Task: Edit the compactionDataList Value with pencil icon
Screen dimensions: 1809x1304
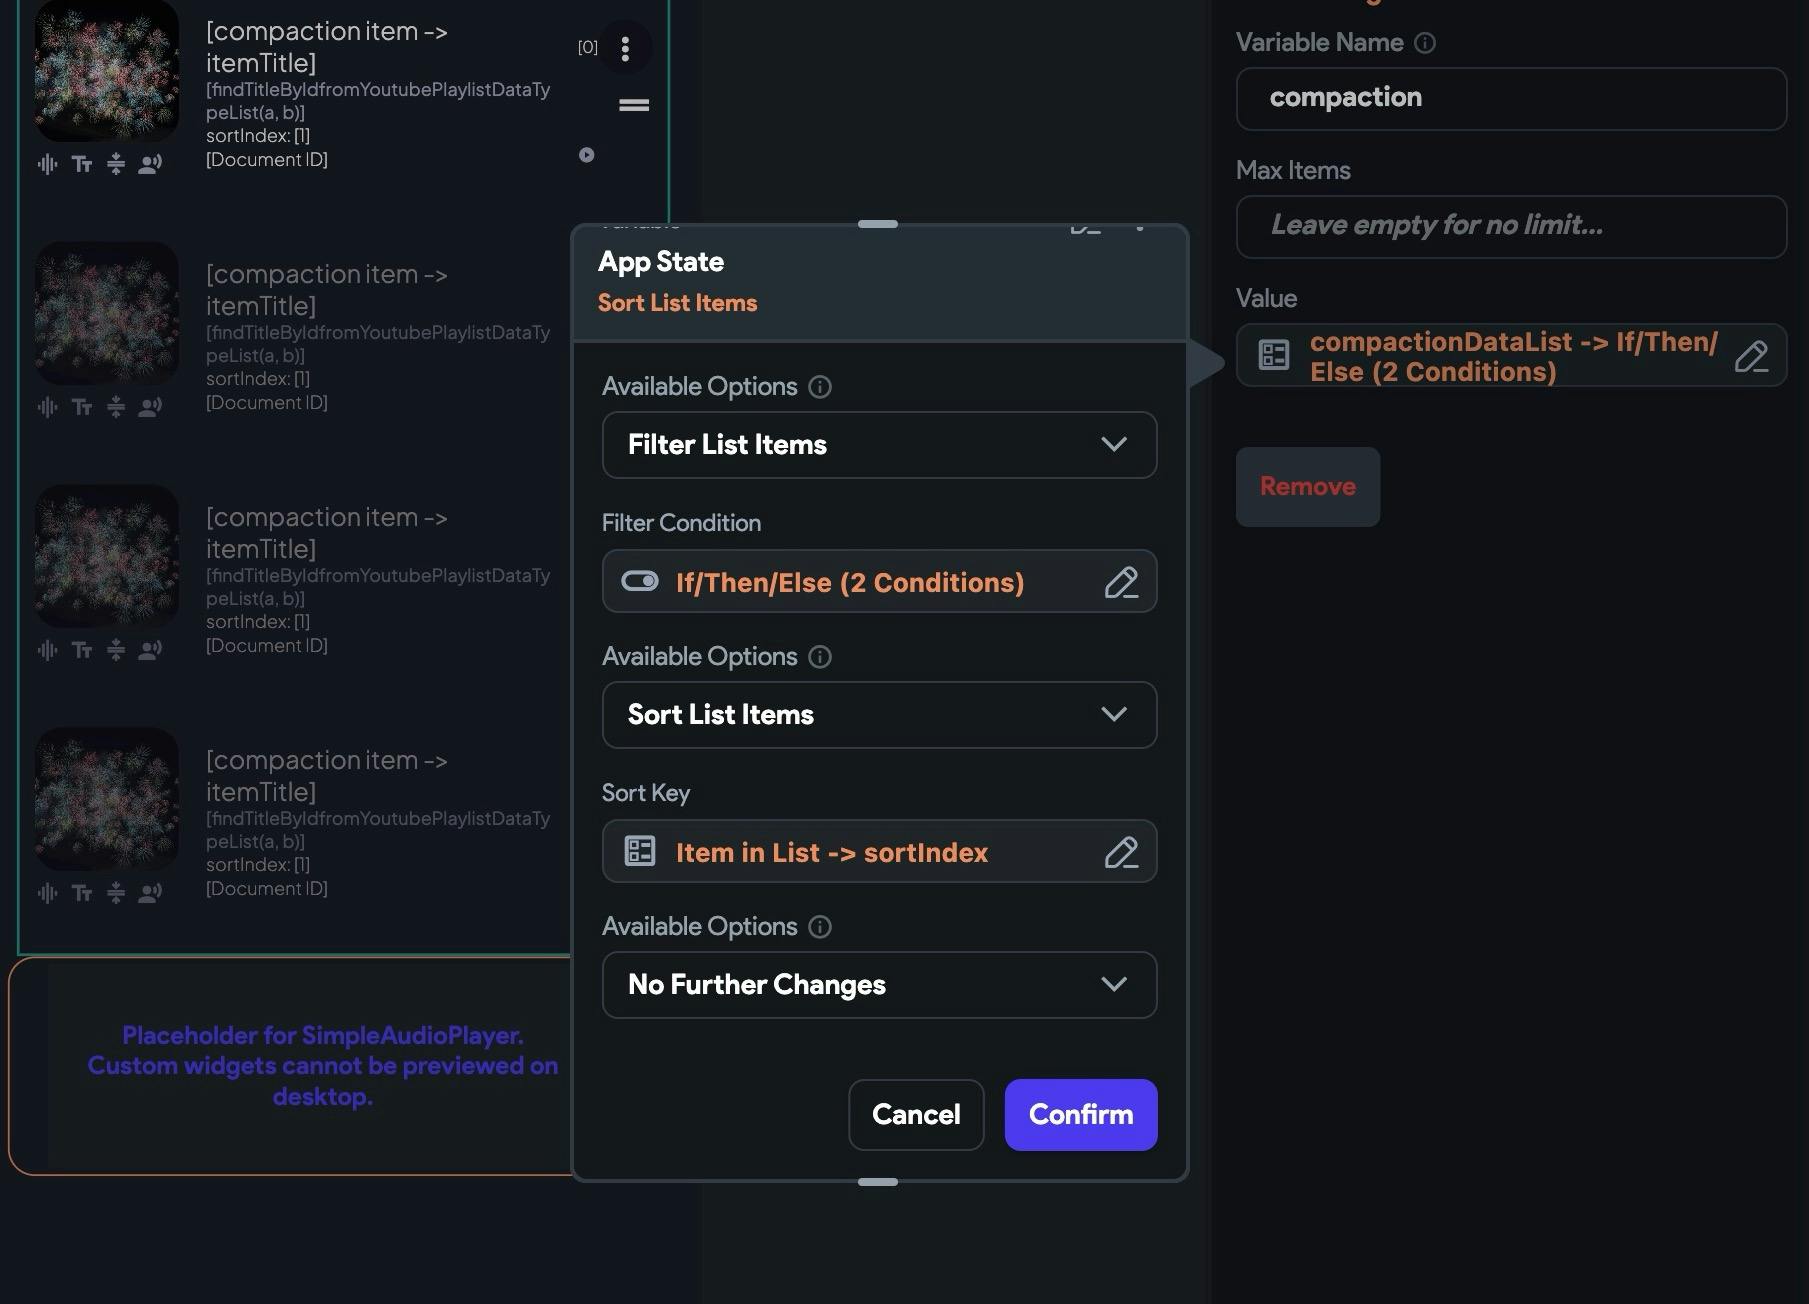Action: click(x=1751, y=357)
